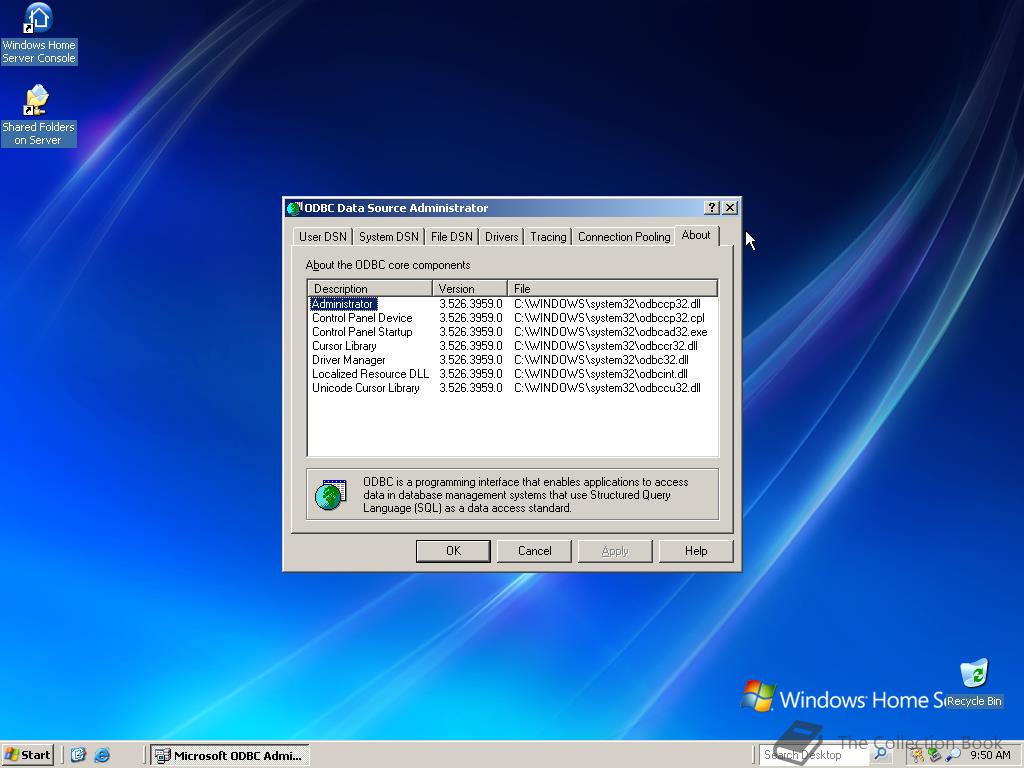Open the Connection Pooling tab

(624, 236)
